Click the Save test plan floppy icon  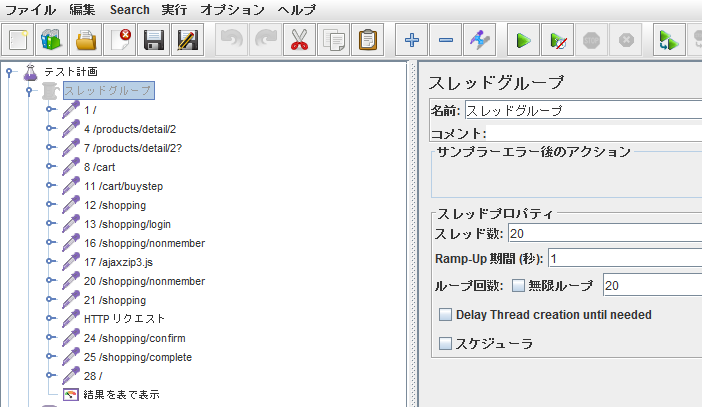tap(153, 41)
